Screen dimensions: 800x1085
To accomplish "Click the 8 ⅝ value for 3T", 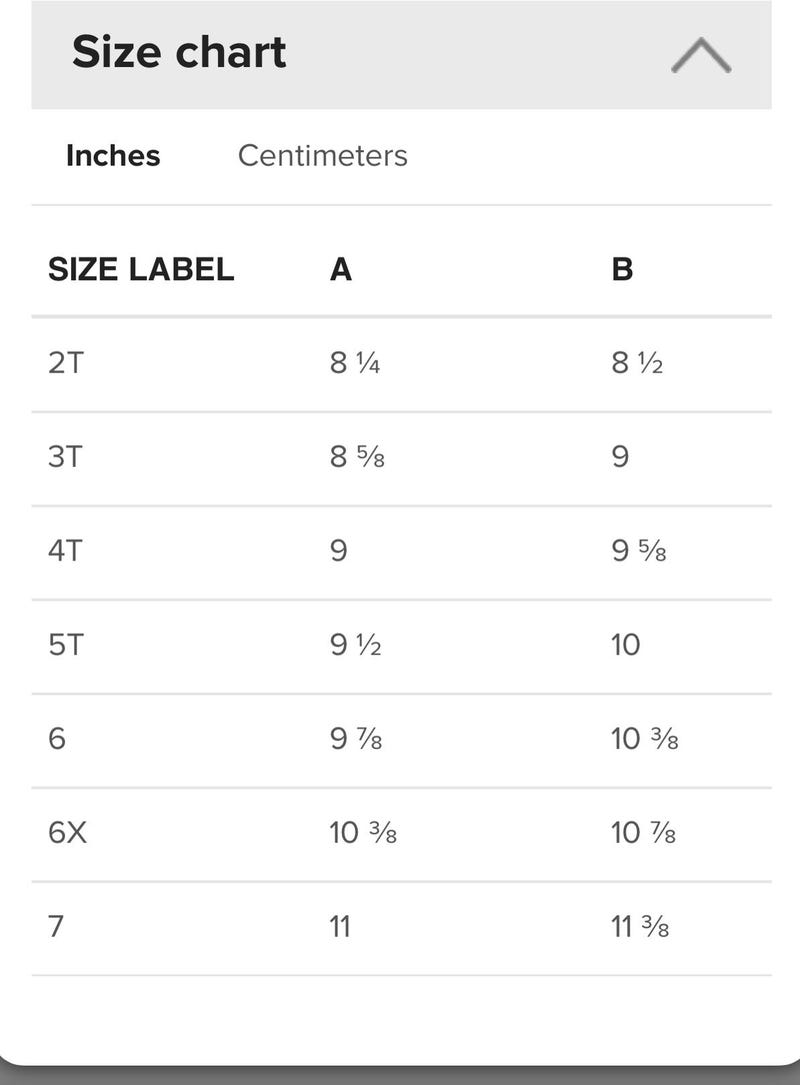I will (357, 457).
